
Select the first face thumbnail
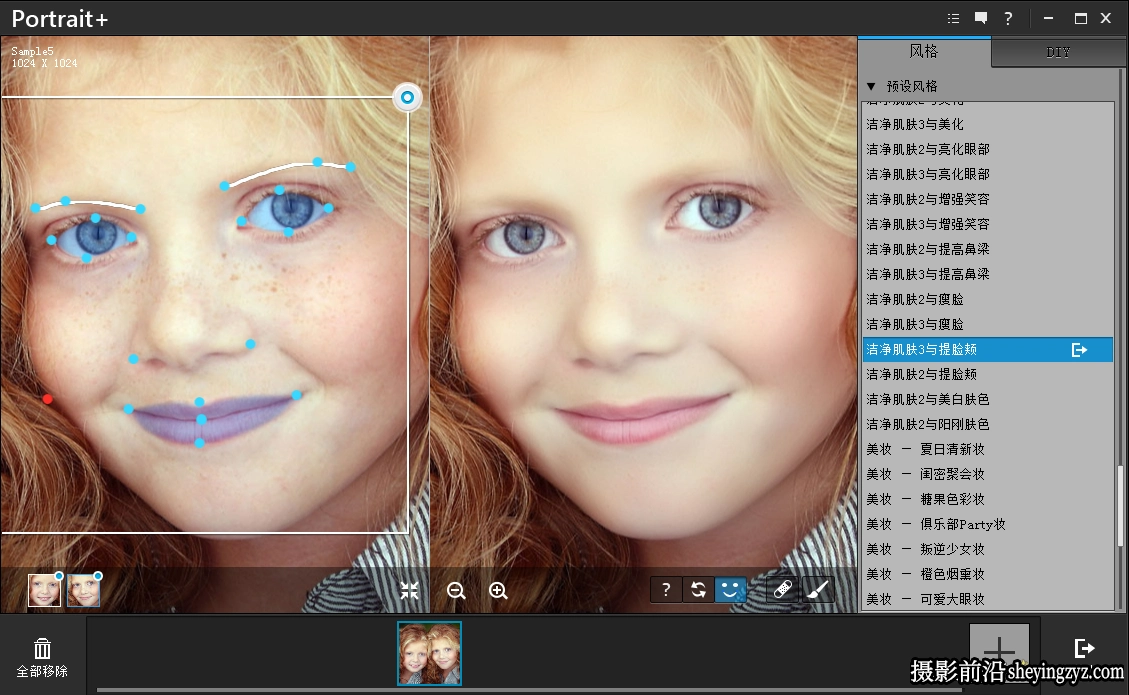[x=44, y=590]
